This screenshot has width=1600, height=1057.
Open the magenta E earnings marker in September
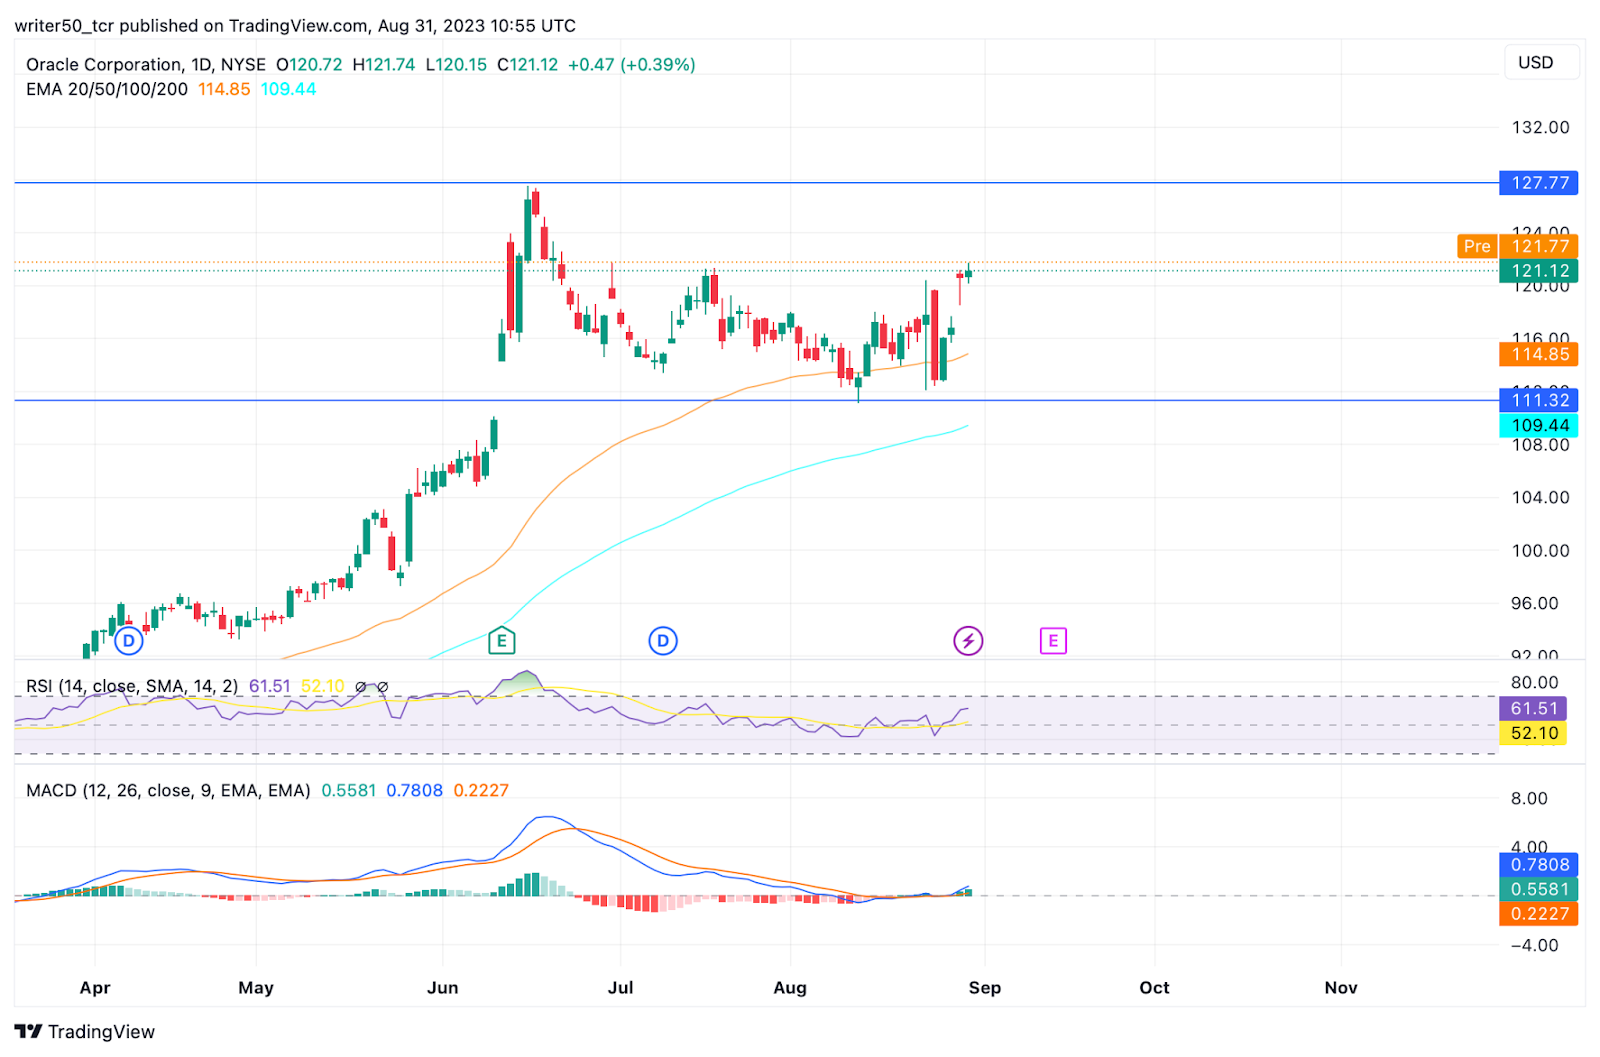(x=1053, y=641)
